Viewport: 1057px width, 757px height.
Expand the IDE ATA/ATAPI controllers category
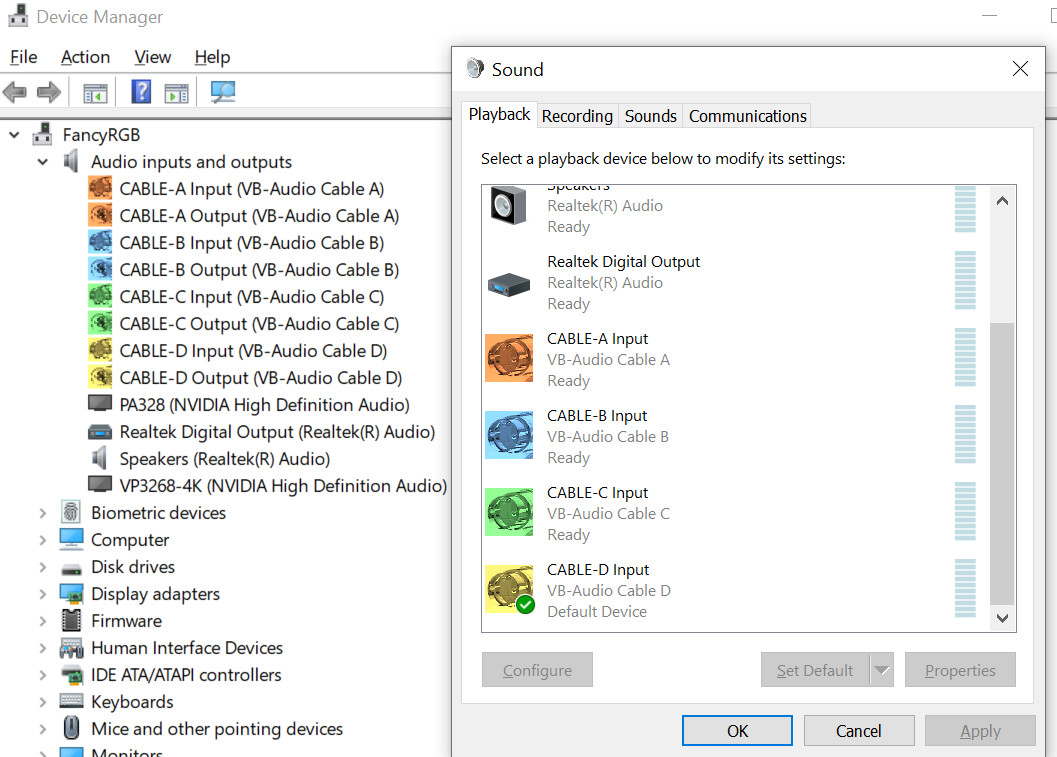42,675
